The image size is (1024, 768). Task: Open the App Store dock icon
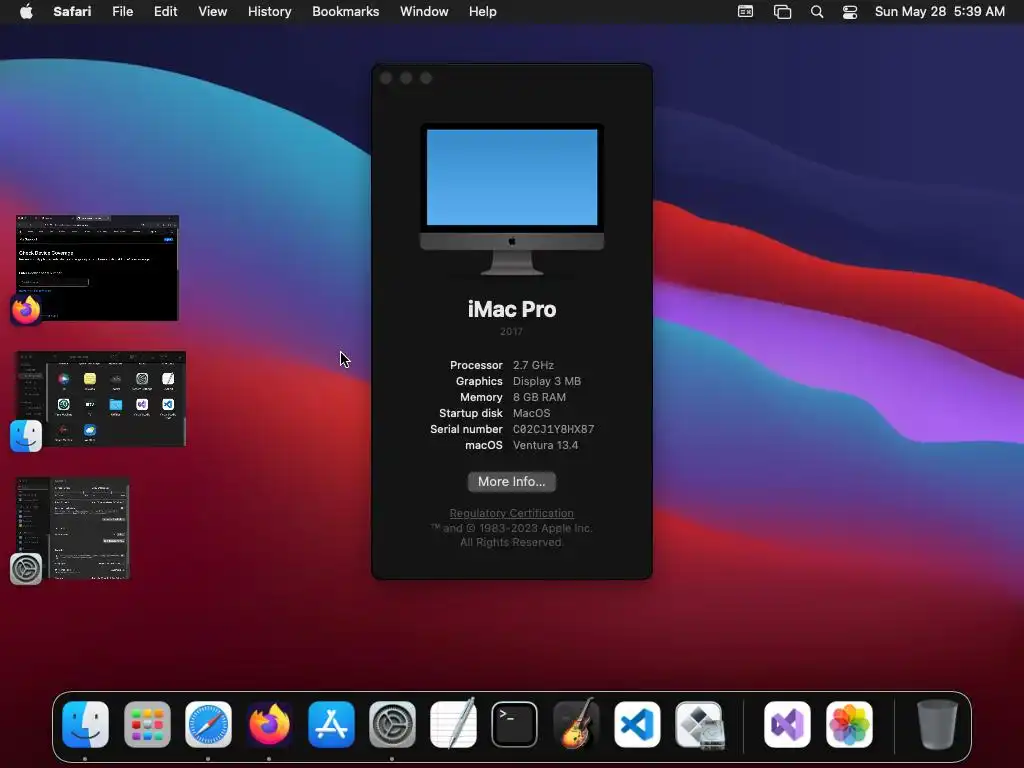(x=331, y=724)
